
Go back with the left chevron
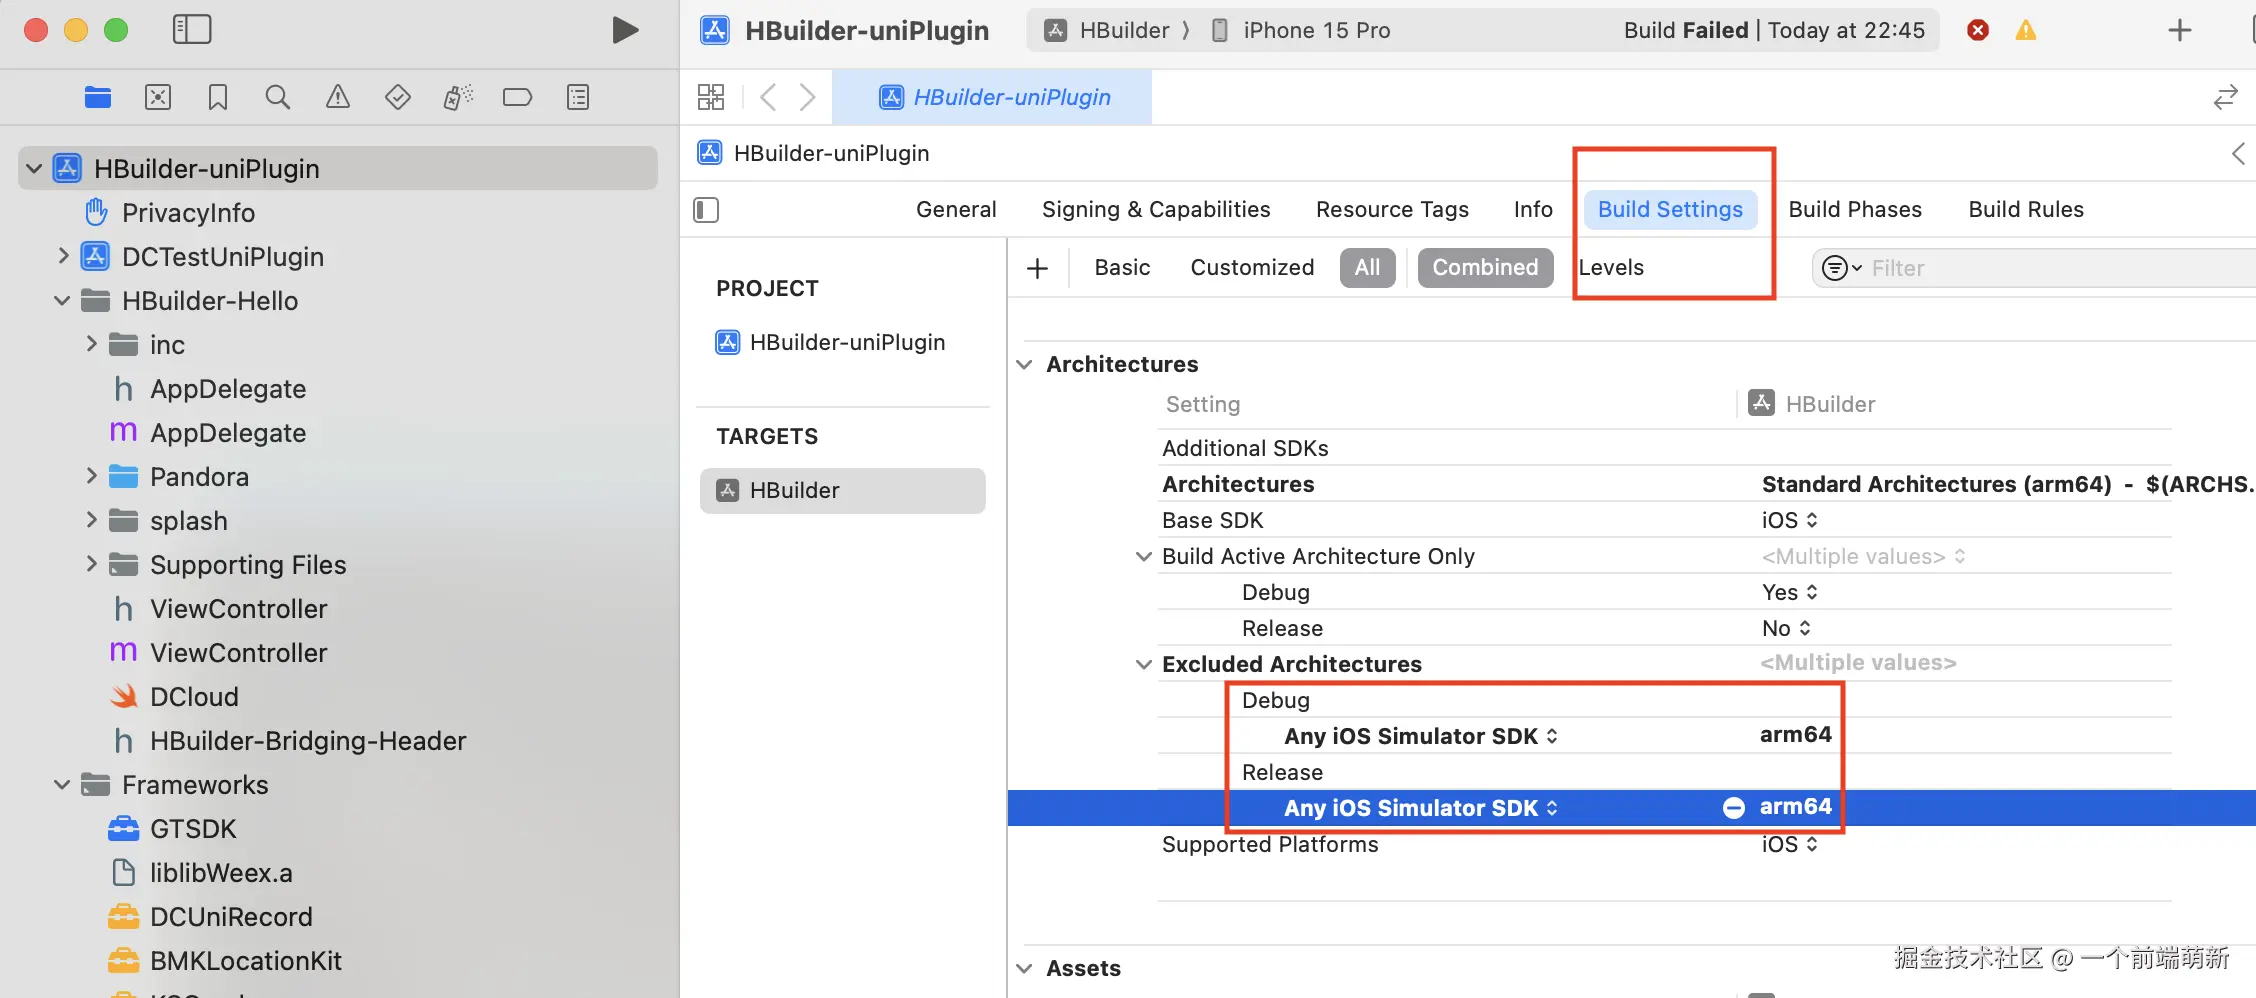click(x=768, y=97)
